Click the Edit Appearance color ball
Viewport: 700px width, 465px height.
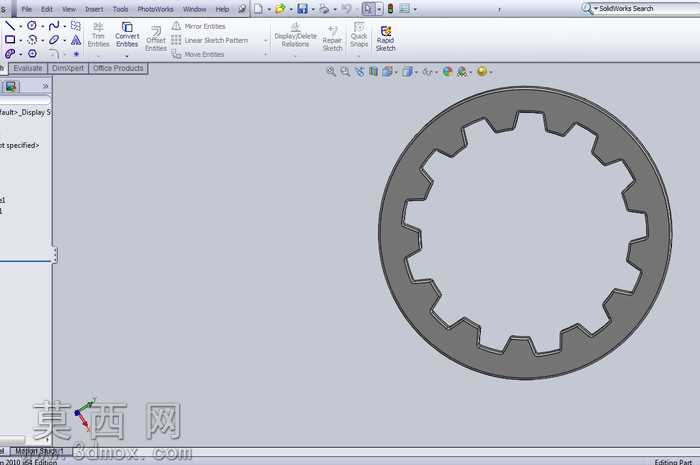click(x=447, y=71)
